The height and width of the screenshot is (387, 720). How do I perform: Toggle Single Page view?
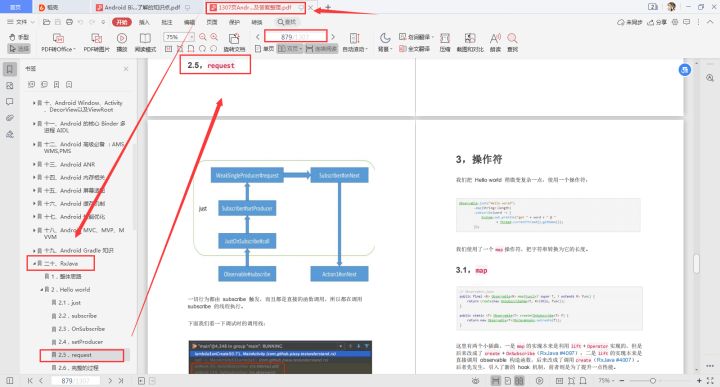coord(265,48)
